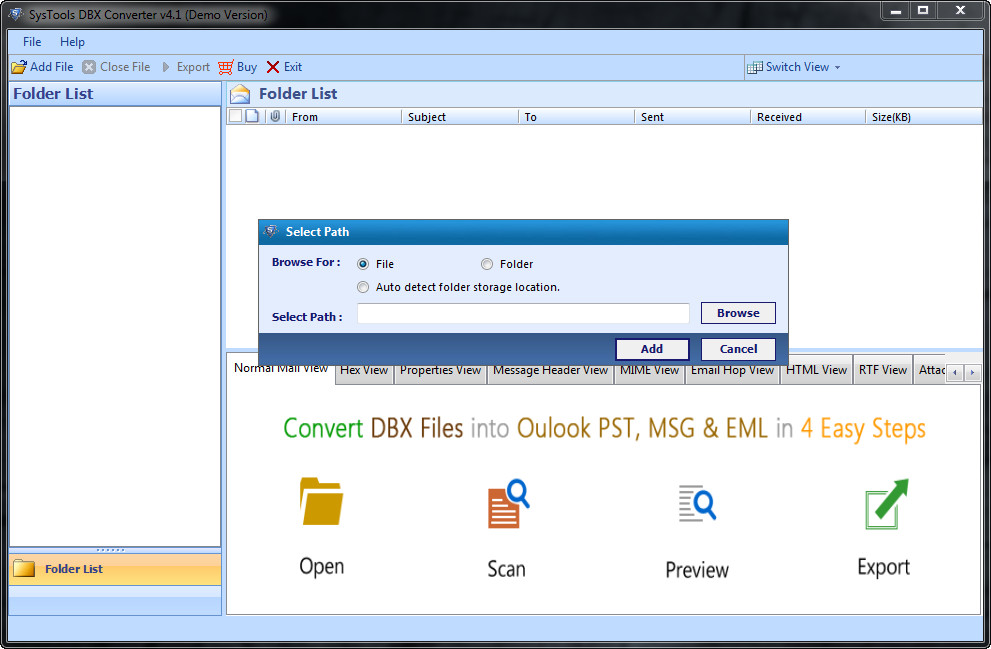Switch to Email Hop View tab
Viewport: 991px width, 649px height.
point(732,371)
